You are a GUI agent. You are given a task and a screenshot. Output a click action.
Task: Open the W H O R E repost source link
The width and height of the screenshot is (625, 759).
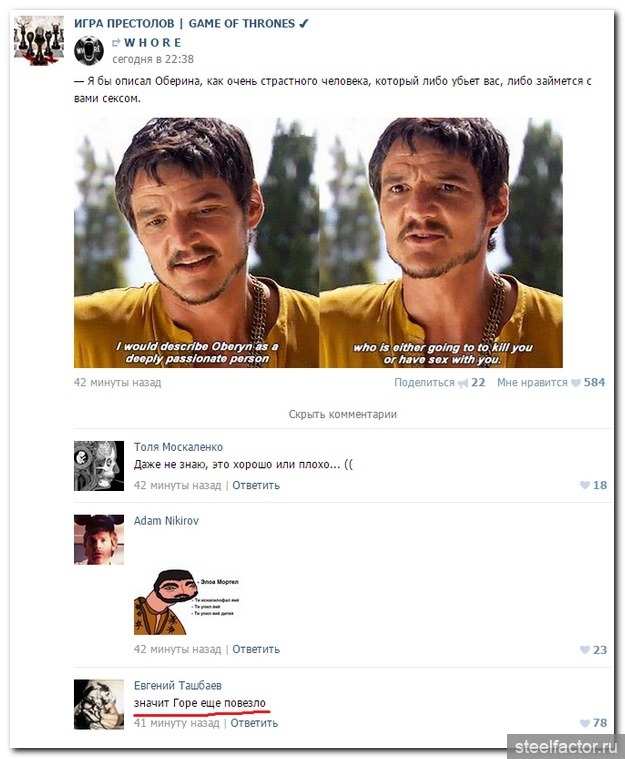coord(152,43)
